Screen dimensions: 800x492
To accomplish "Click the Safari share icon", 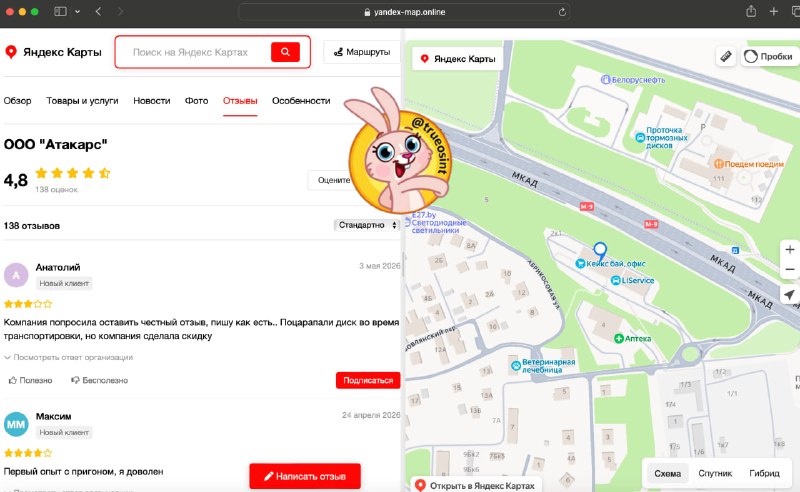I will point(751,11).
